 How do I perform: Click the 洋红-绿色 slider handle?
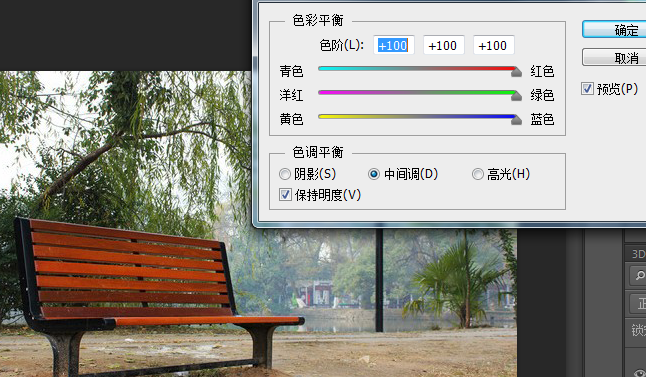pos(516,97)
